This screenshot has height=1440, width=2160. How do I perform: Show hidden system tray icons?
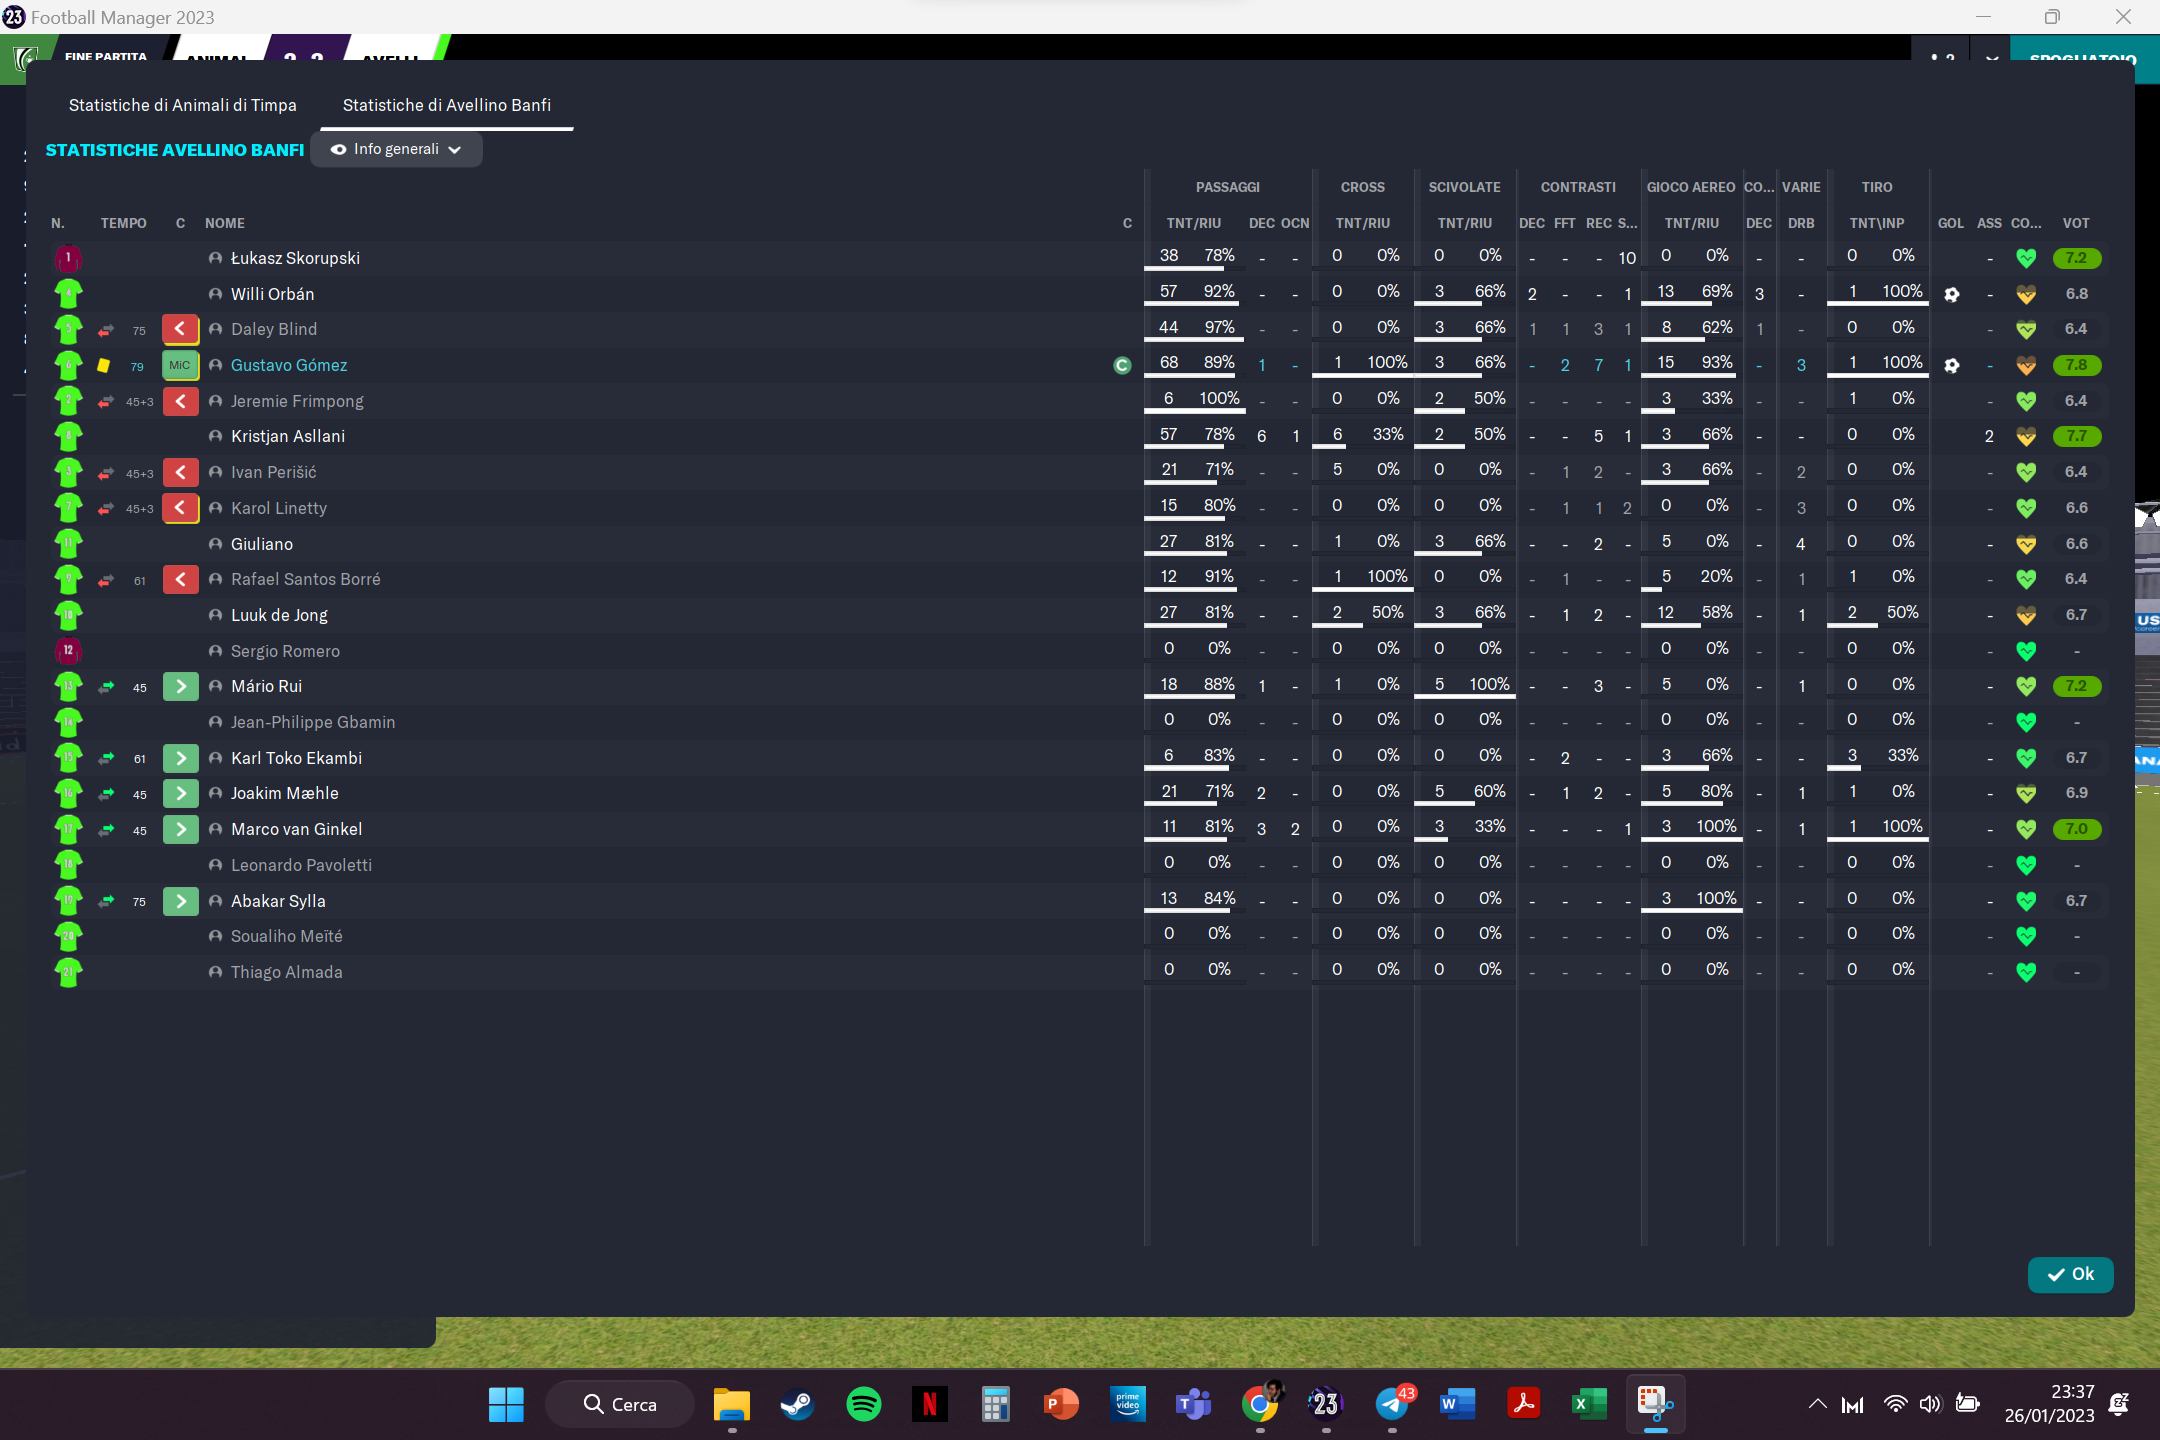click(1817, 1404)
